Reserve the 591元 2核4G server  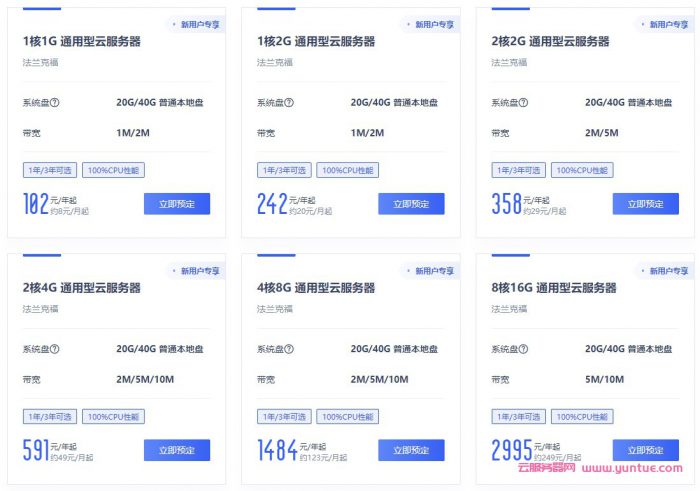pos(177,450)
